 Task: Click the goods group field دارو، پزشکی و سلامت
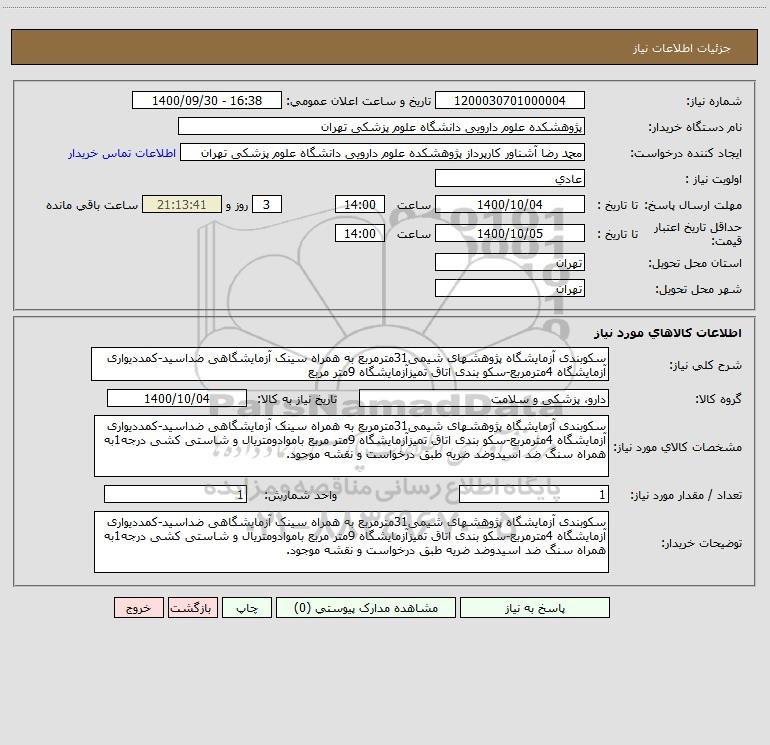point(484,398)
